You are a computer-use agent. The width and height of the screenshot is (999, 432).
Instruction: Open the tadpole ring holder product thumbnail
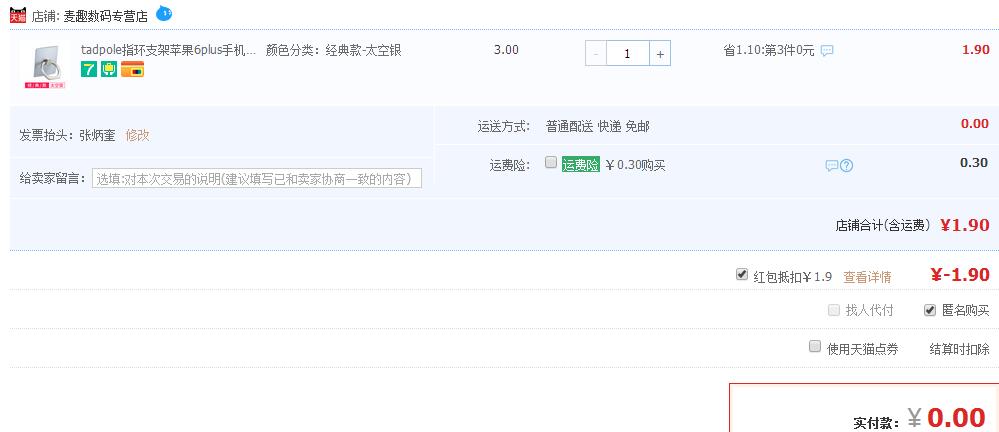[45, 65]
